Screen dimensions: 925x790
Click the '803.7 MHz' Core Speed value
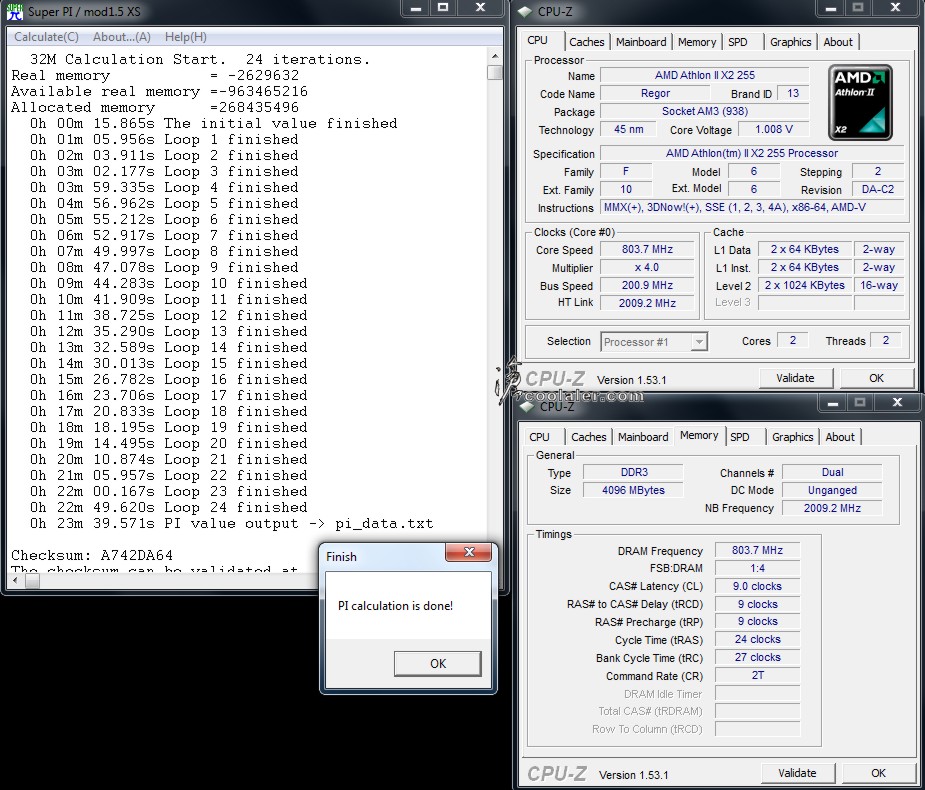[x=647, y=250]
